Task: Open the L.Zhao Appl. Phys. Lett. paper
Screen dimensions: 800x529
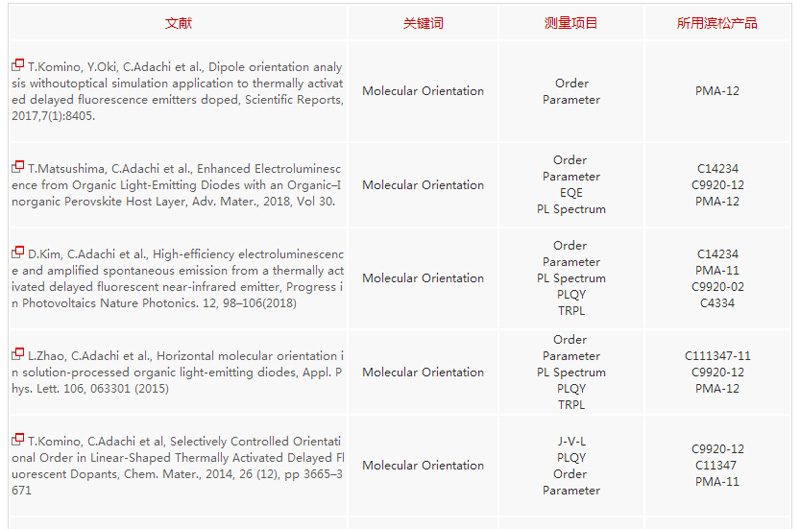Action: (x=178, y=372)
